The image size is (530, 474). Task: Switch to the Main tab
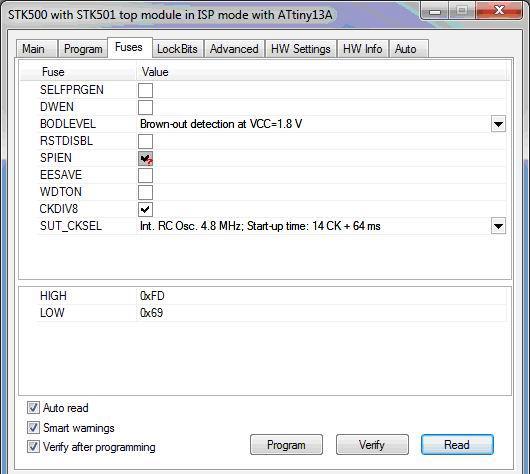tap(37, 49)
